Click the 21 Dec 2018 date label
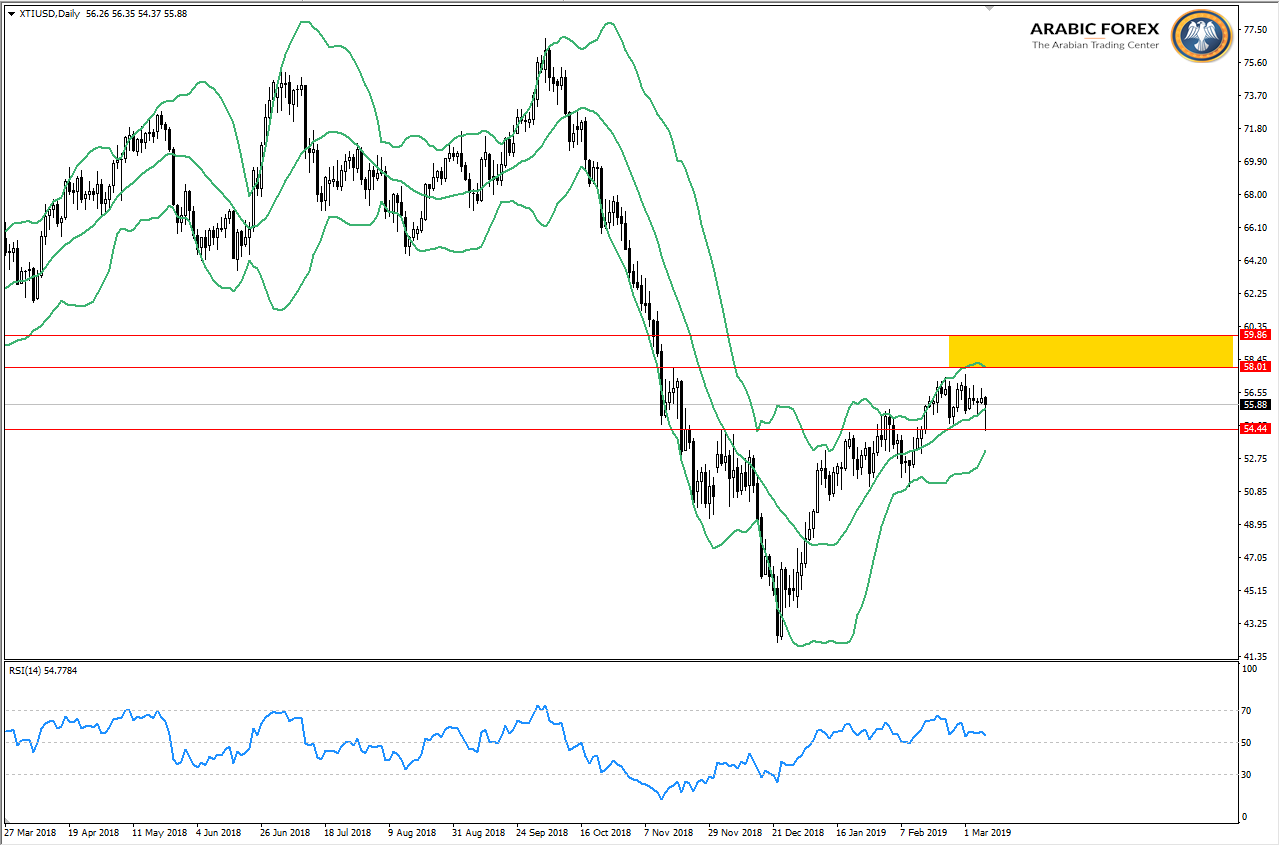This screenshot has width=1280, height=846. click(x=799, y=831)
